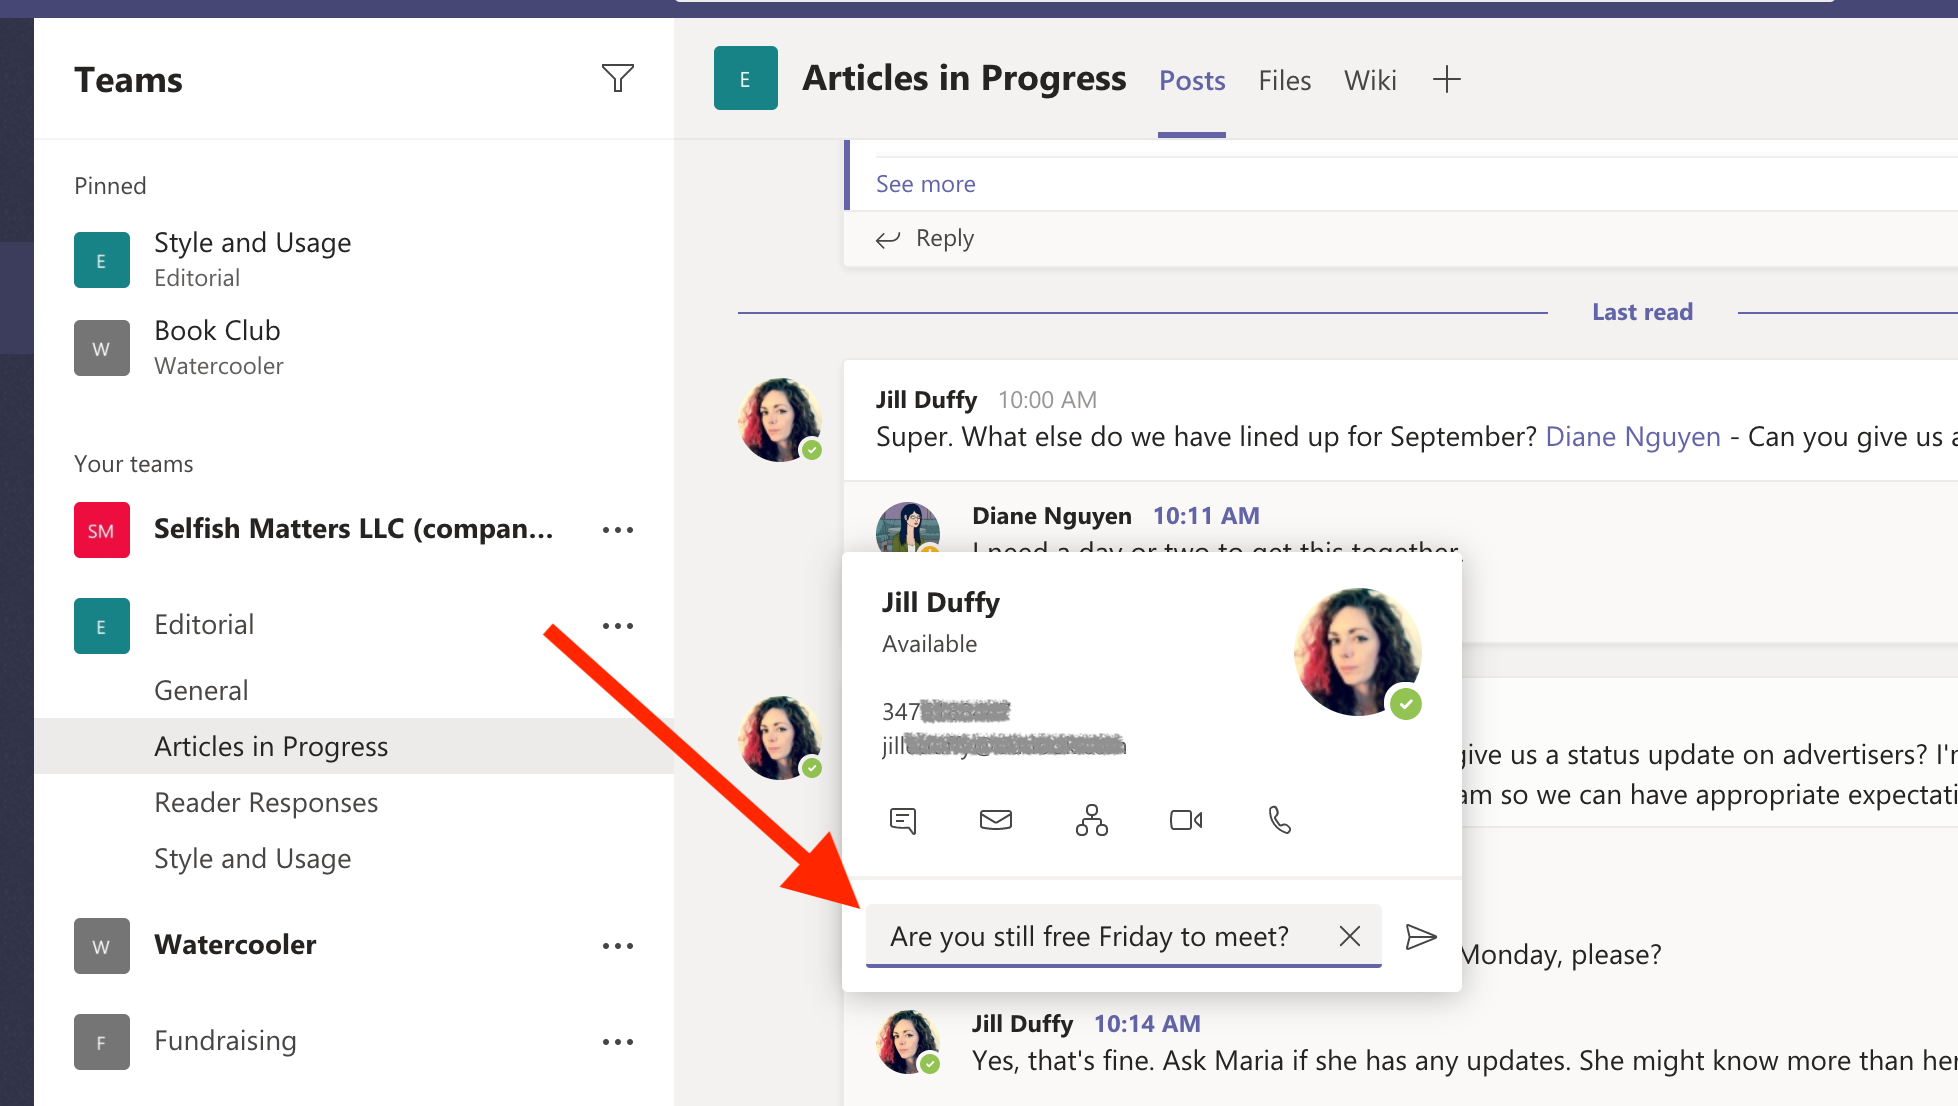Open the teams filter
The width and height of the screenshot is (1958, 1106).
[618, 78]
